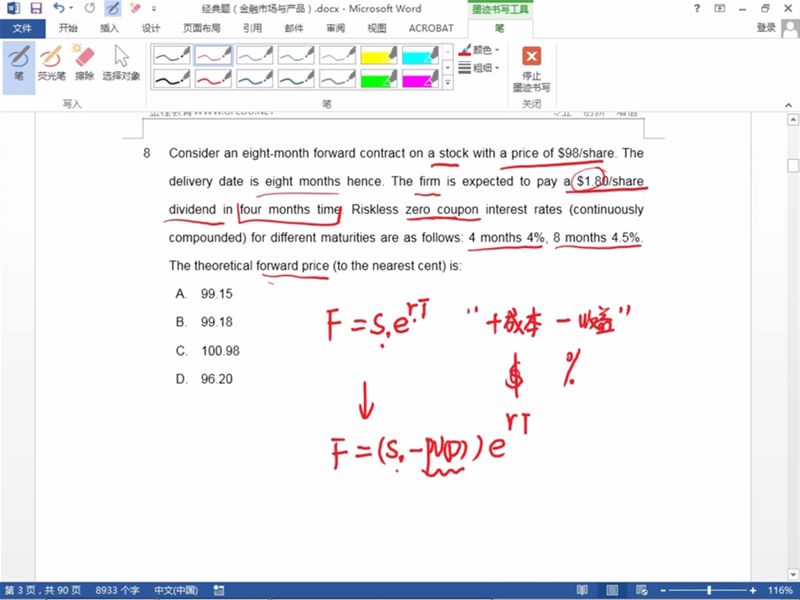
Task: Switch to the Home (开始) tab
Action: [68, 28]
